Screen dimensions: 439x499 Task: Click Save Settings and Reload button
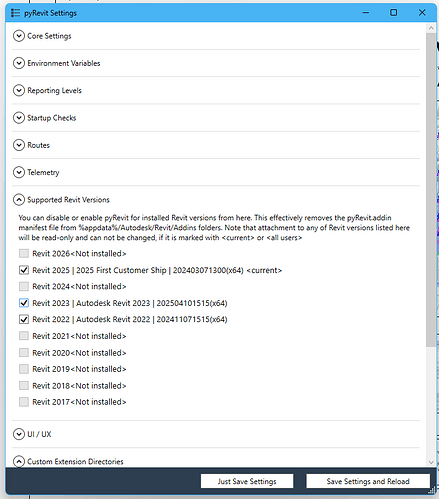click(x=368, y=481)
